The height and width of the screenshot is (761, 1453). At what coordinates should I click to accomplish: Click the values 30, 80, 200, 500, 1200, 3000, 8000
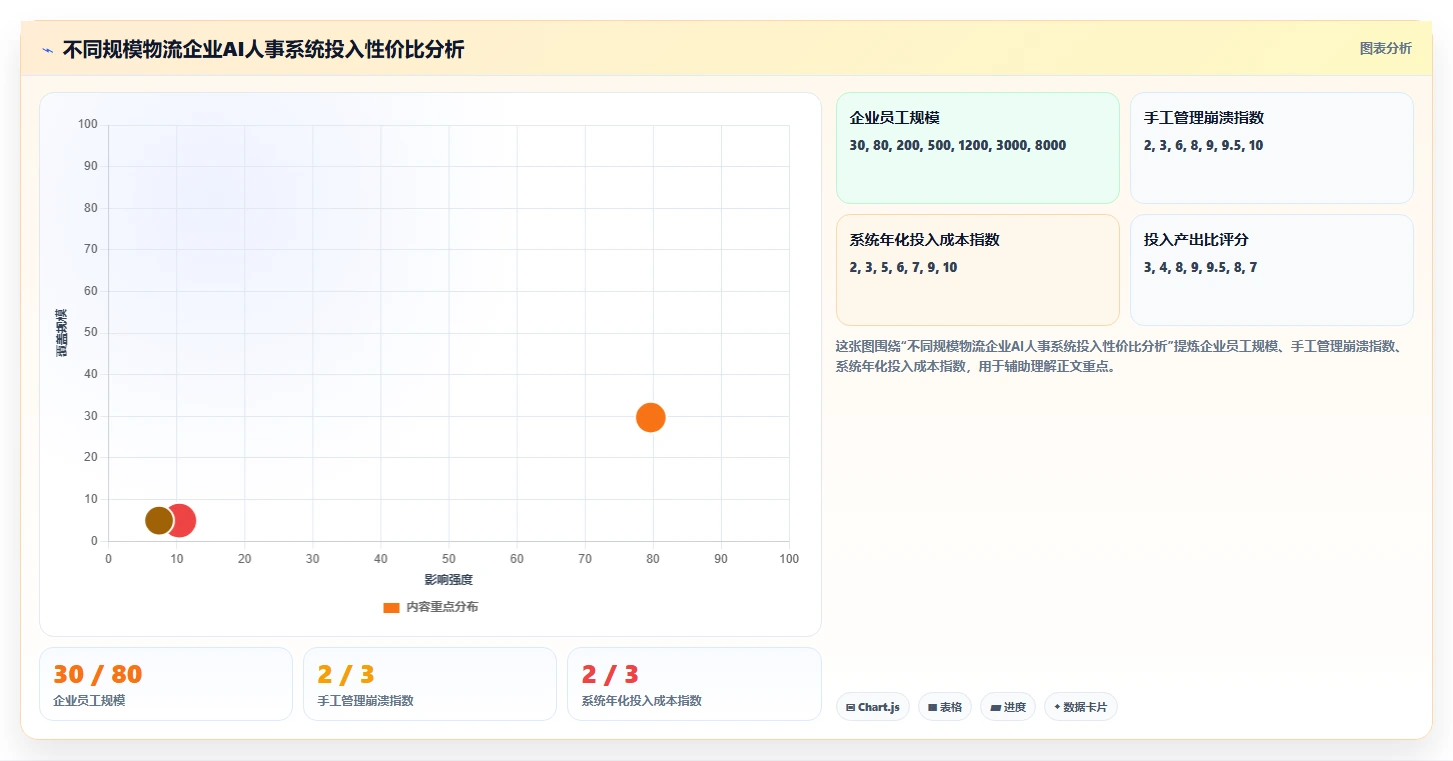point(957,146)
